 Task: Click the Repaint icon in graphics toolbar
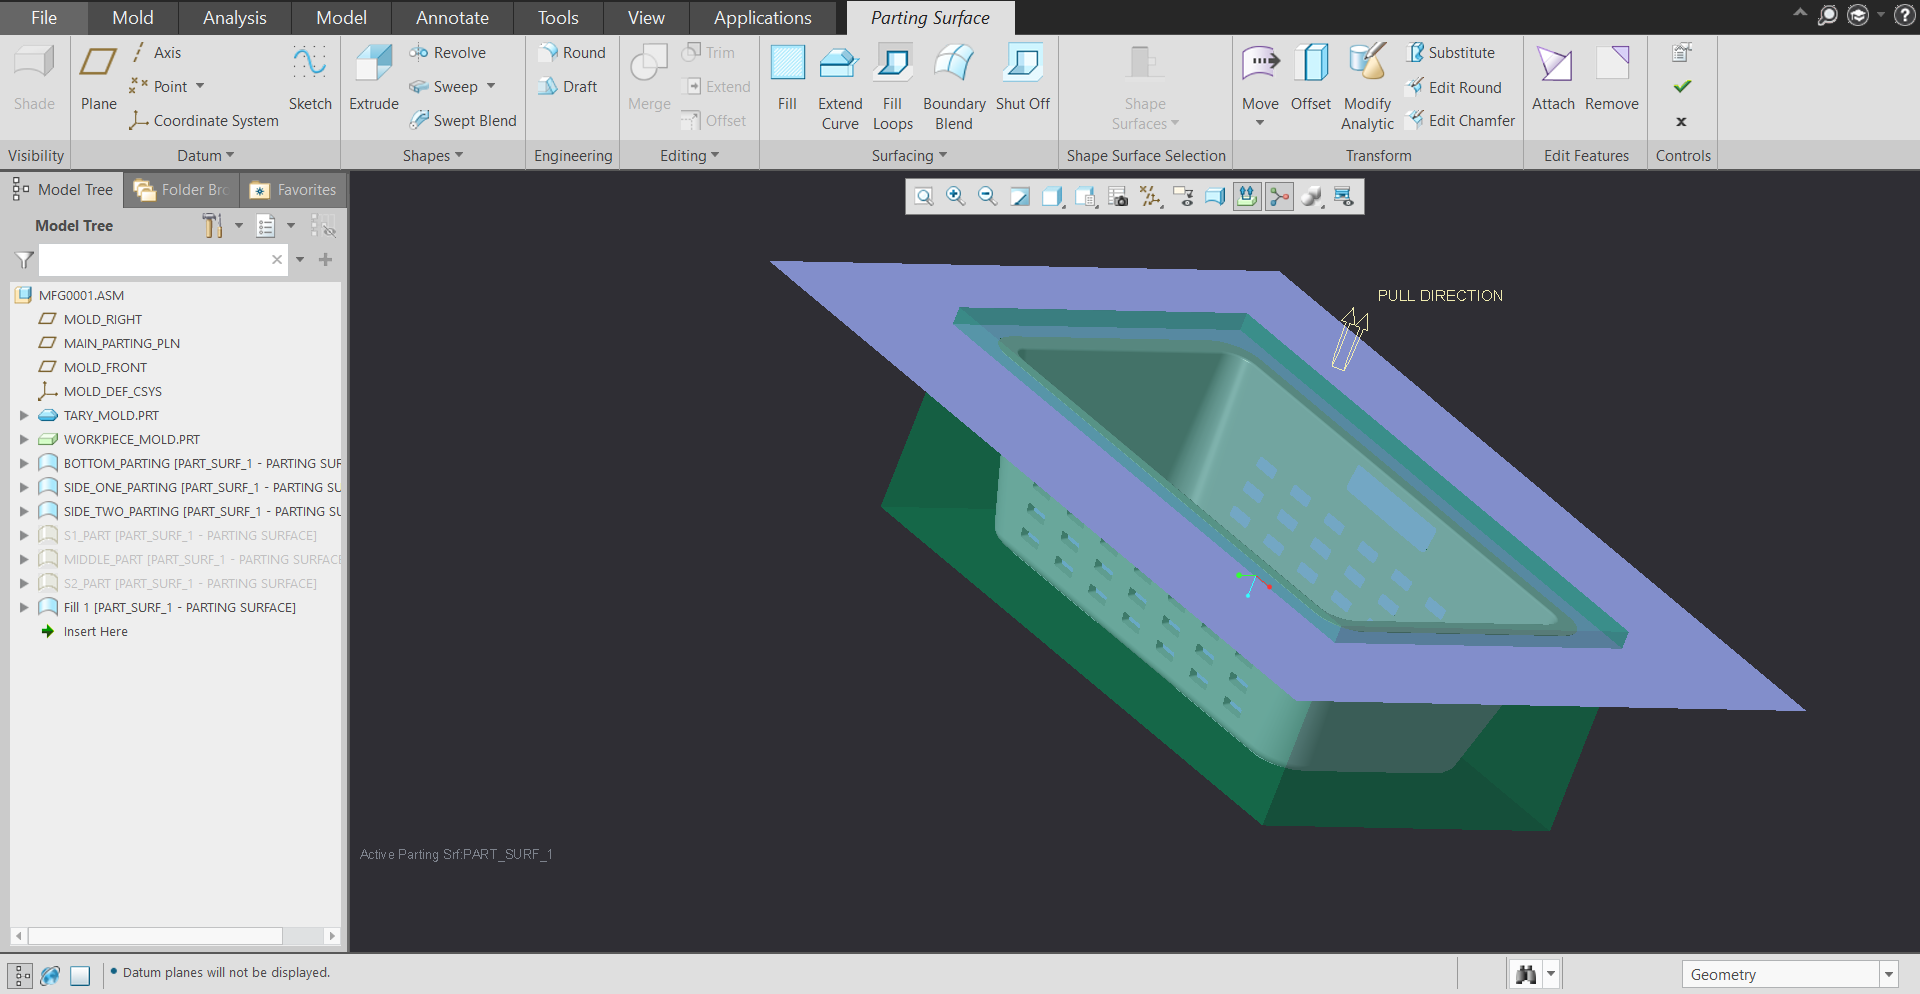(x=1020, y=197)
